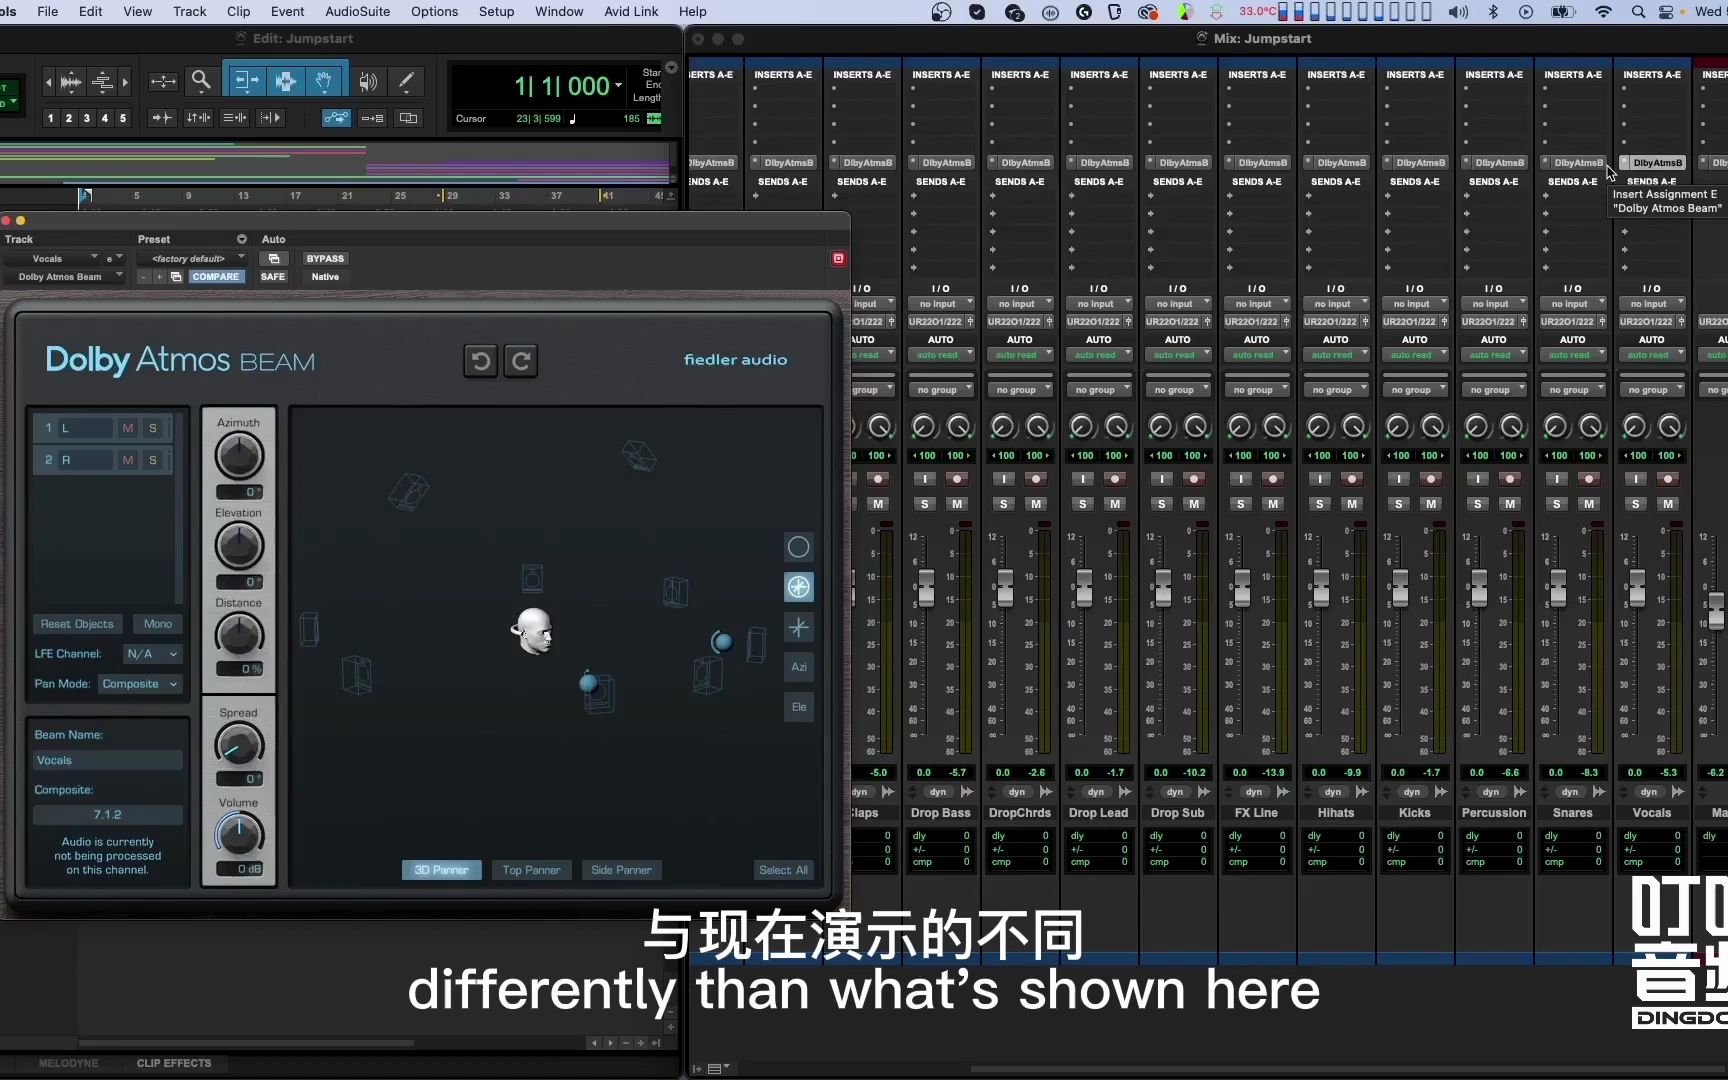
Task: Switch to 3D Panner view
Action: pyautogui.click(x=442, y=870)
